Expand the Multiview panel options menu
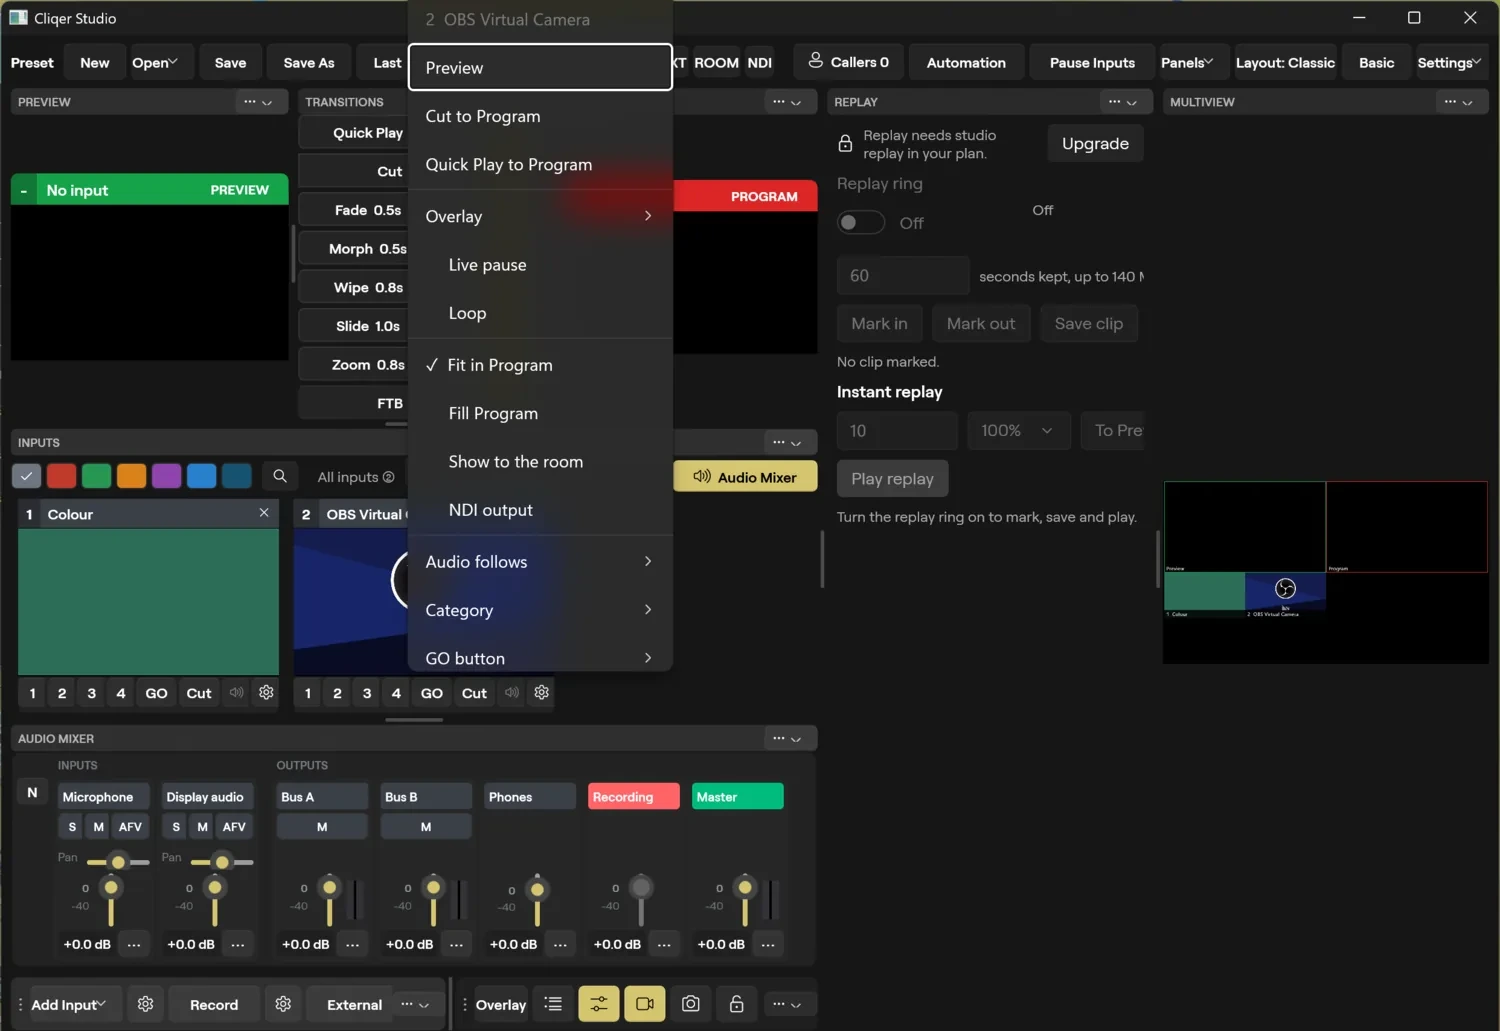Screen dimensions: 1500x1031 click(x=1459, y=102)
